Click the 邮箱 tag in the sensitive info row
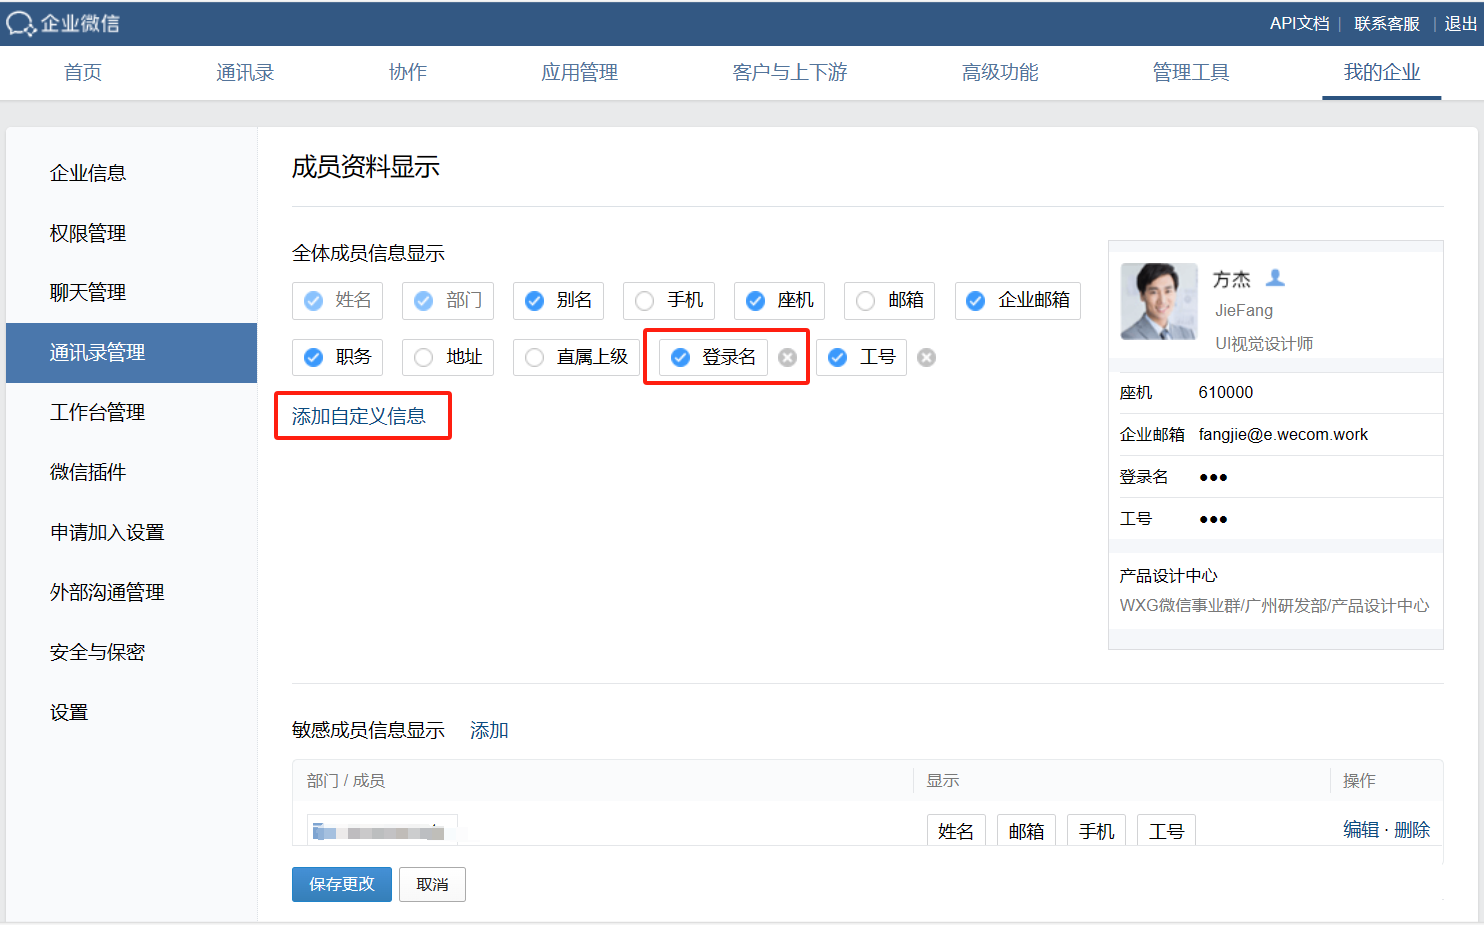The width and height of the screenshot is (1484, 925). pyautogui.click(x=1026, y=831)
